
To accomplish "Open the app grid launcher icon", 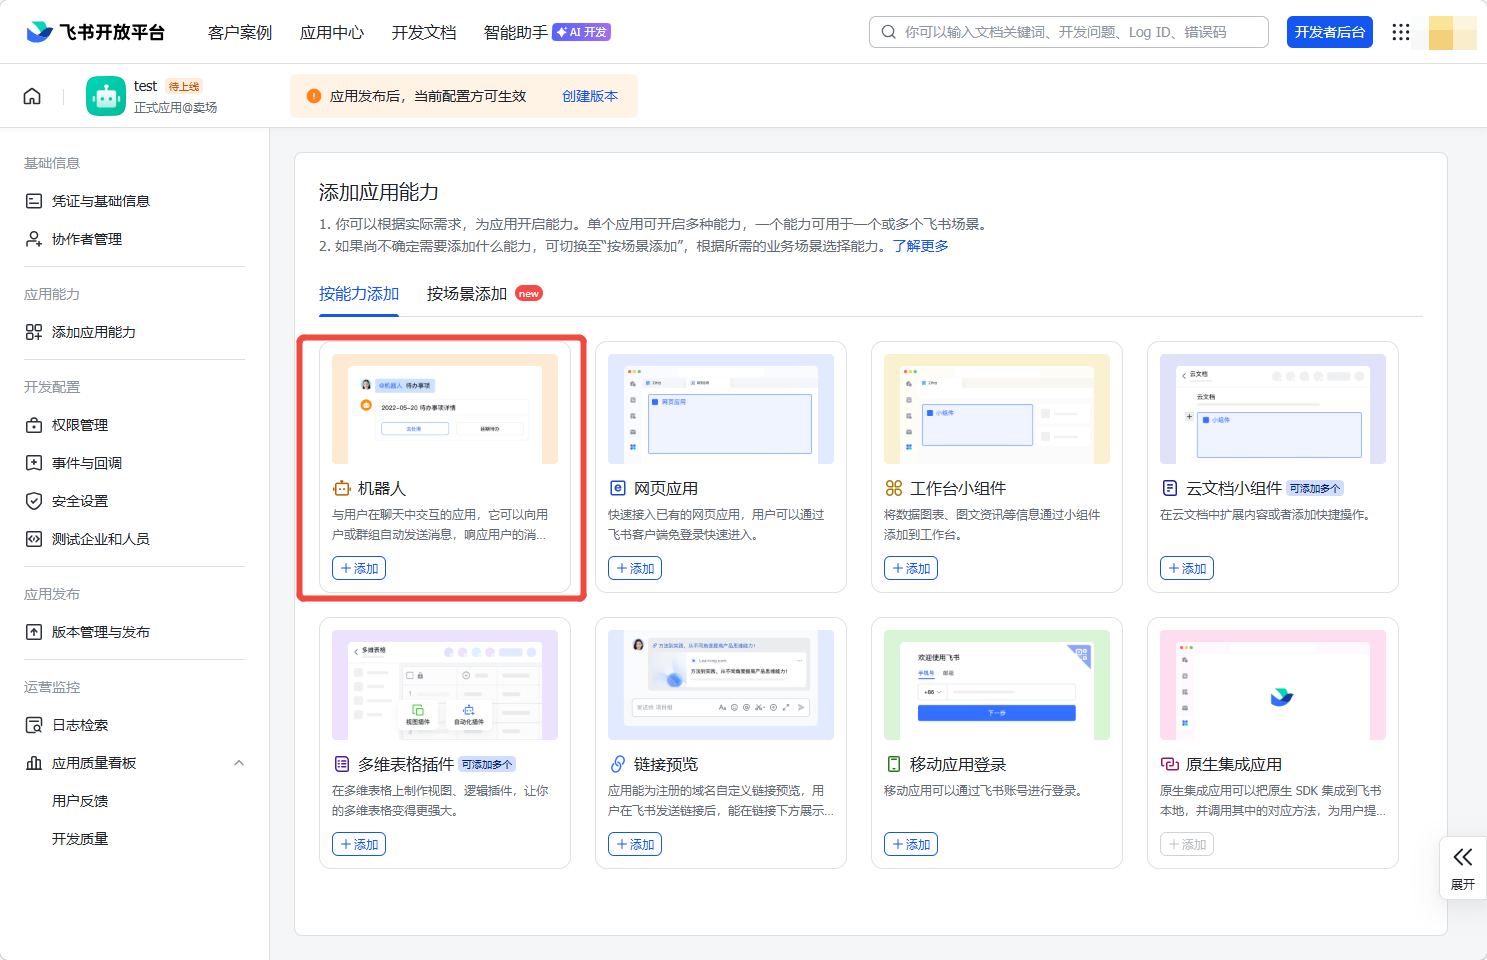I will click(1400, 32).
